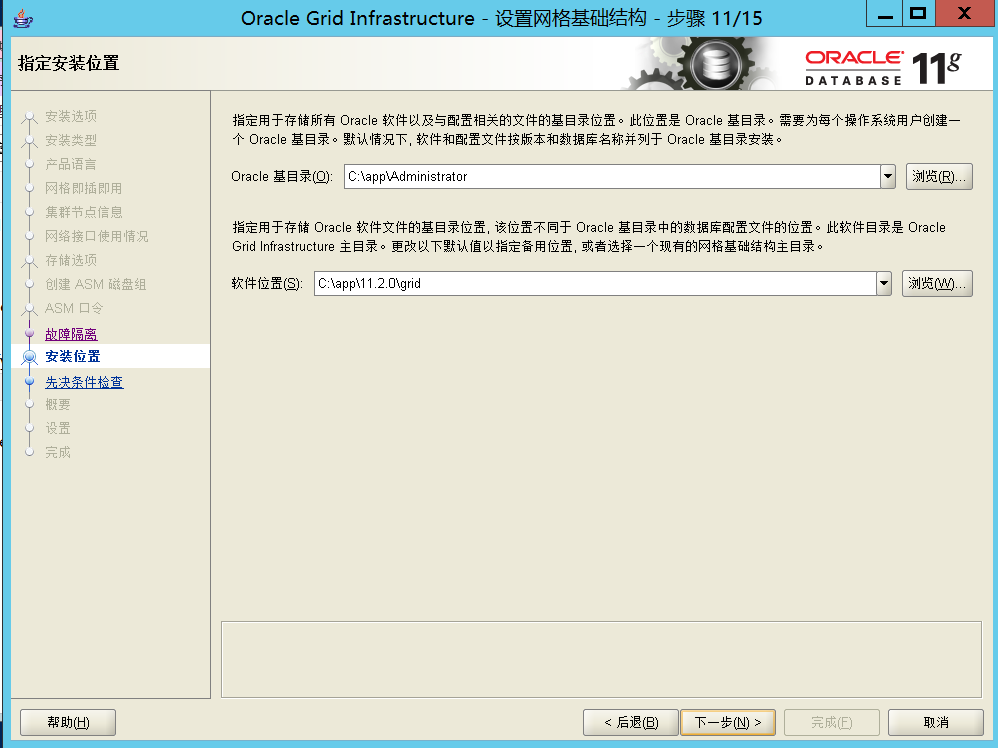Open the 先决条件检查 step link
998x748 pixels.
coord(84,382)
